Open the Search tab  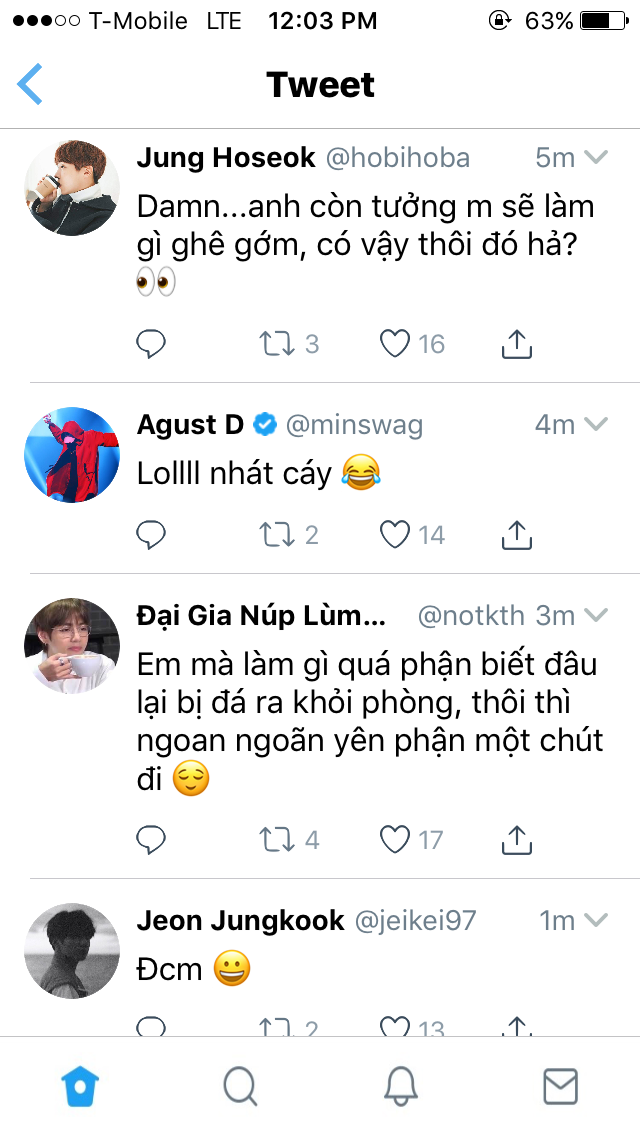tap(240, 1086)
